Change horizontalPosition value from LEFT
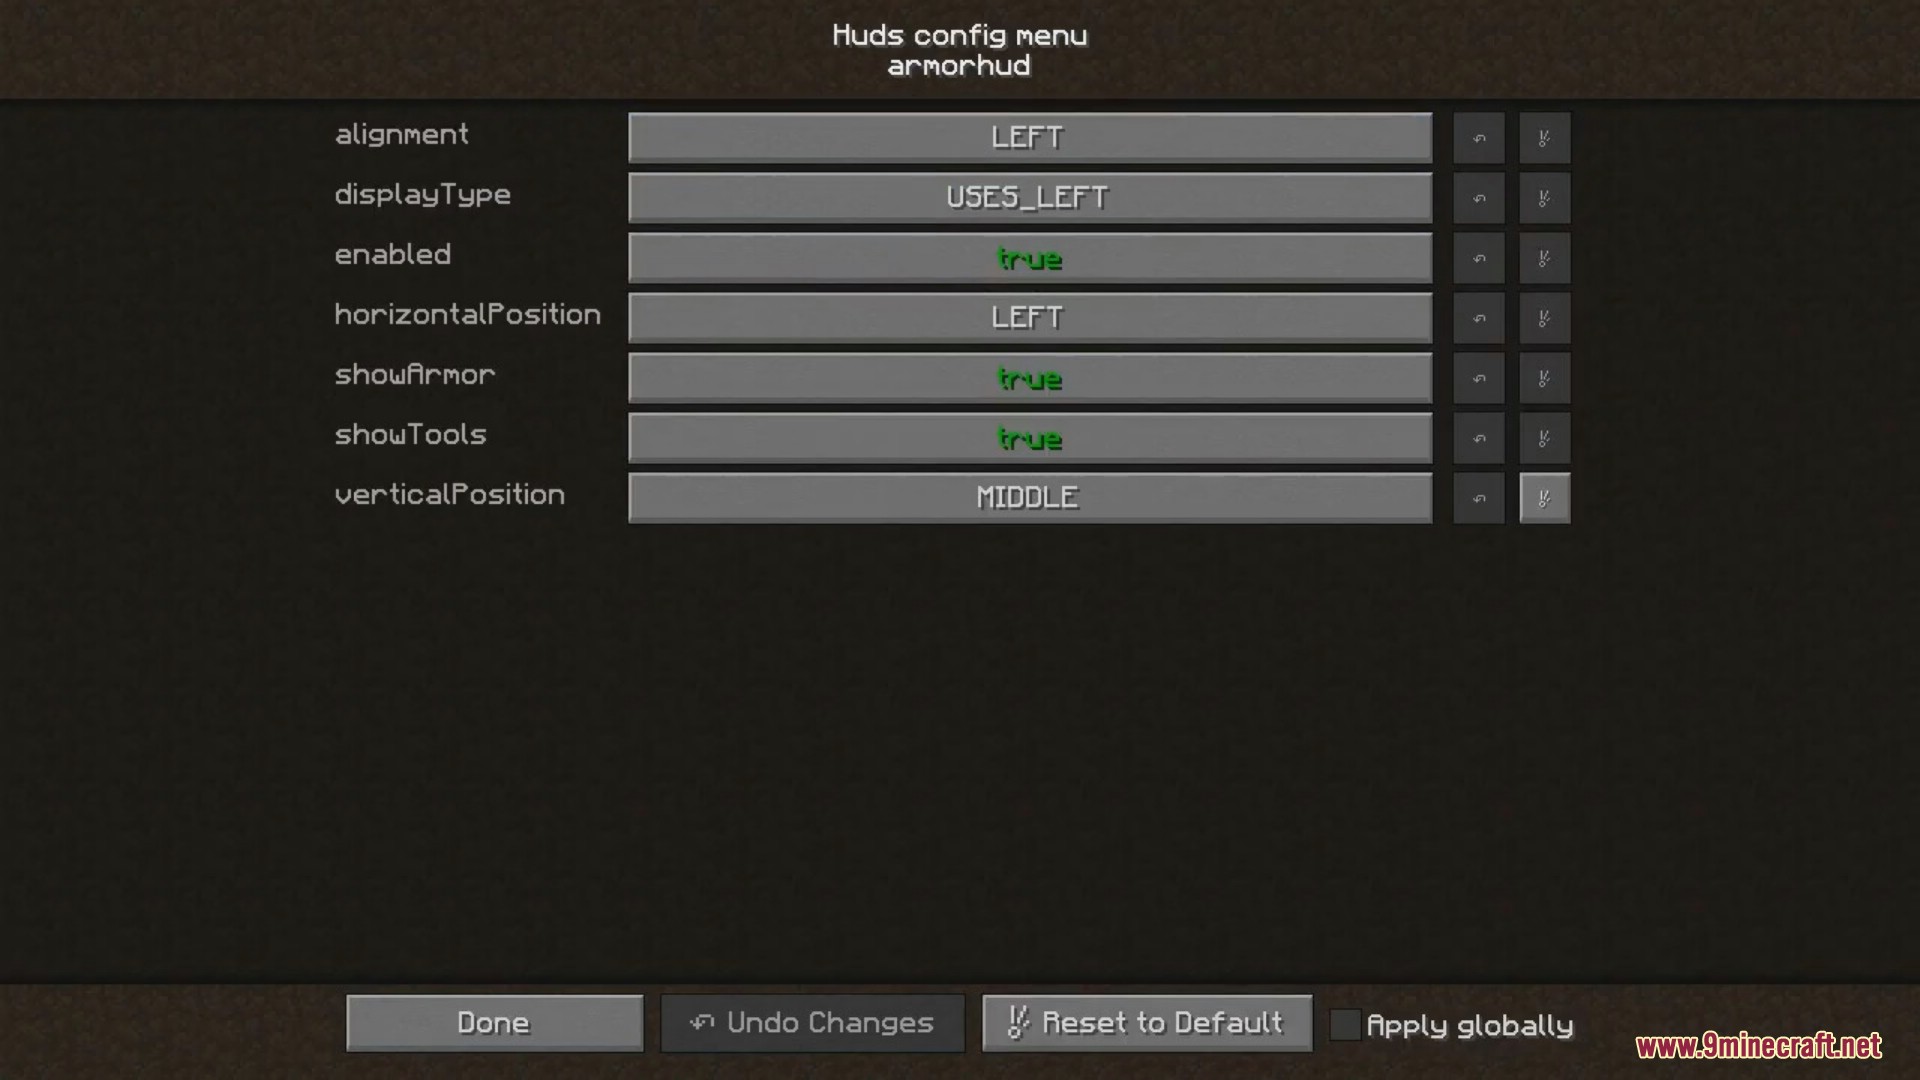 pos(1027,316)
